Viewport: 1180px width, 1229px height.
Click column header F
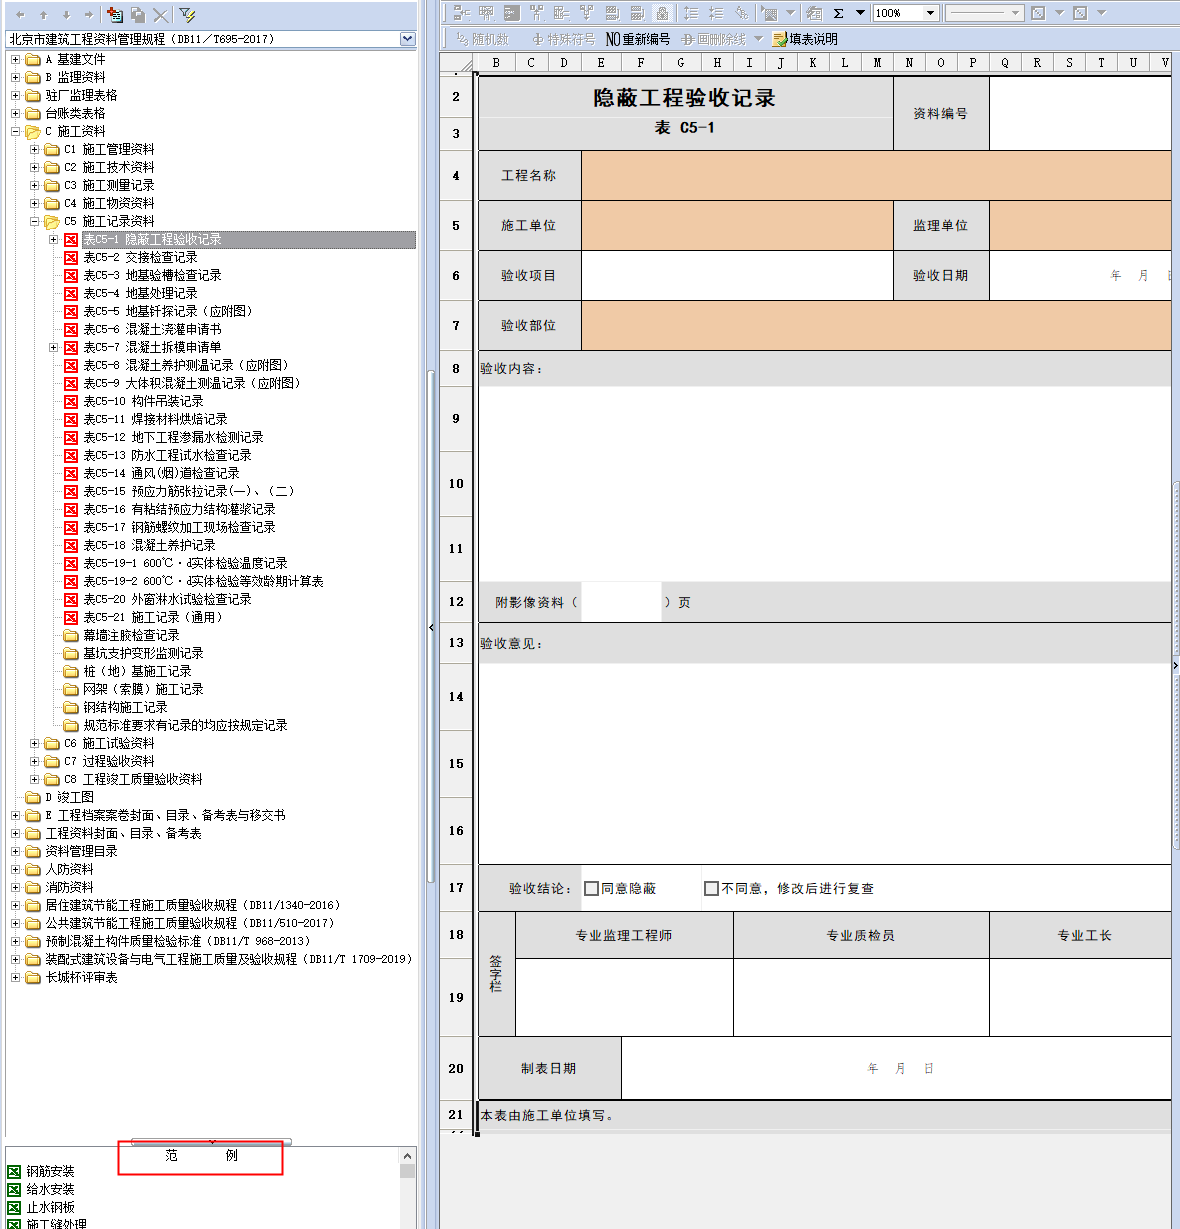click(x=641, y=62)
